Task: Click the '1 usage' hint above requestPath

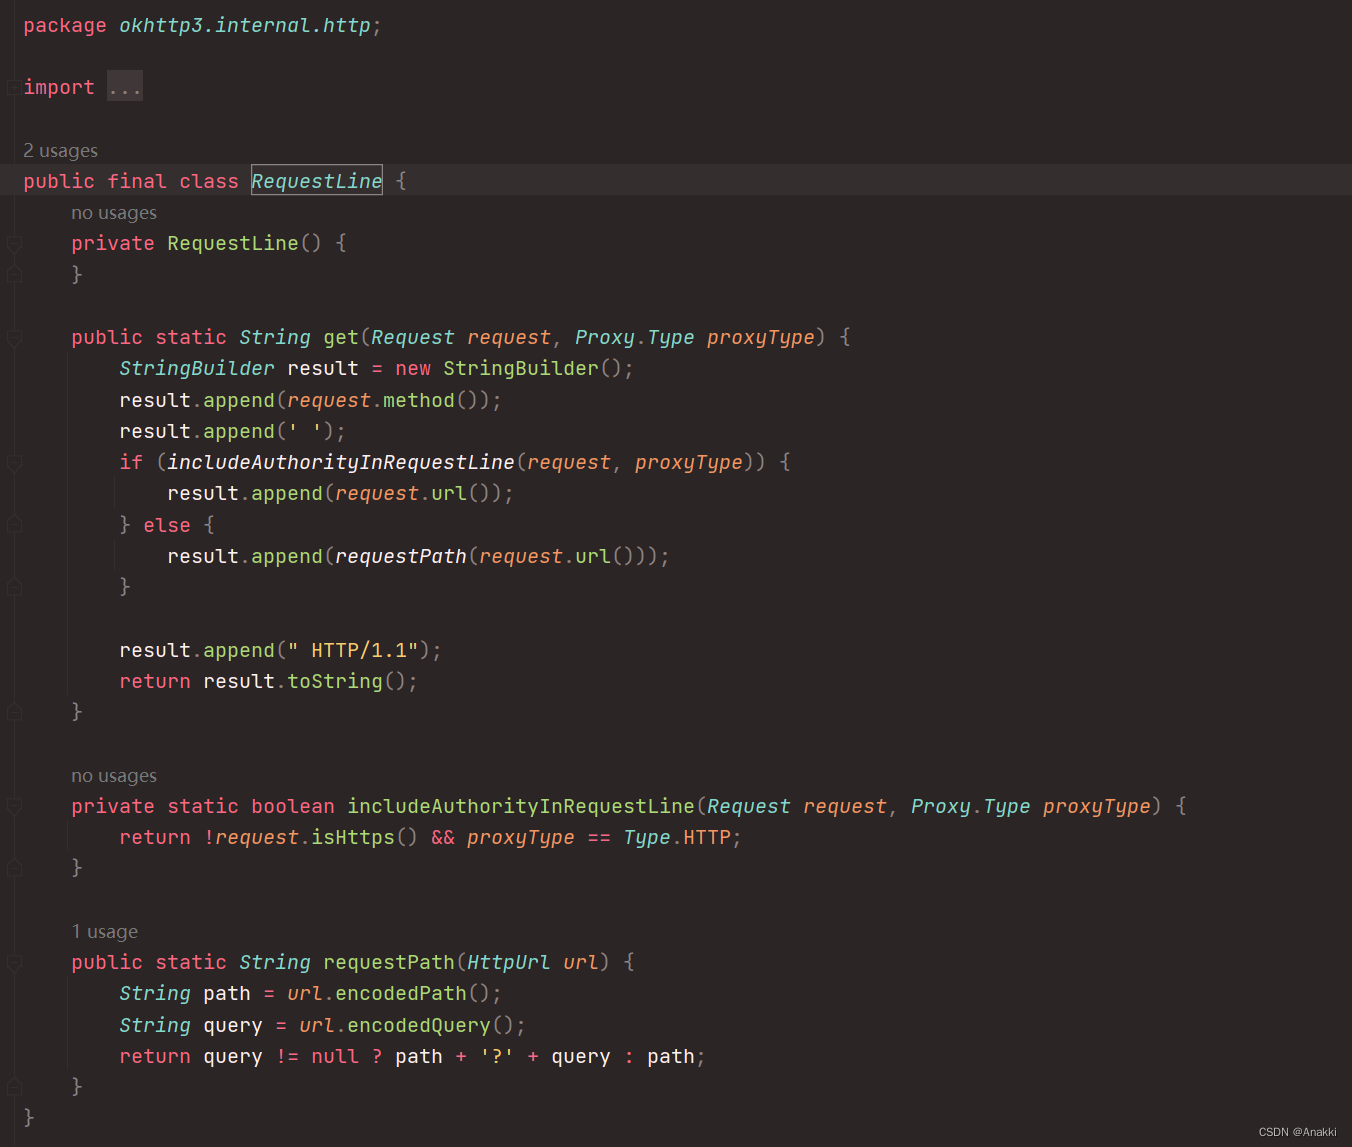Action: pyautogui.click(x=104, y=931)
